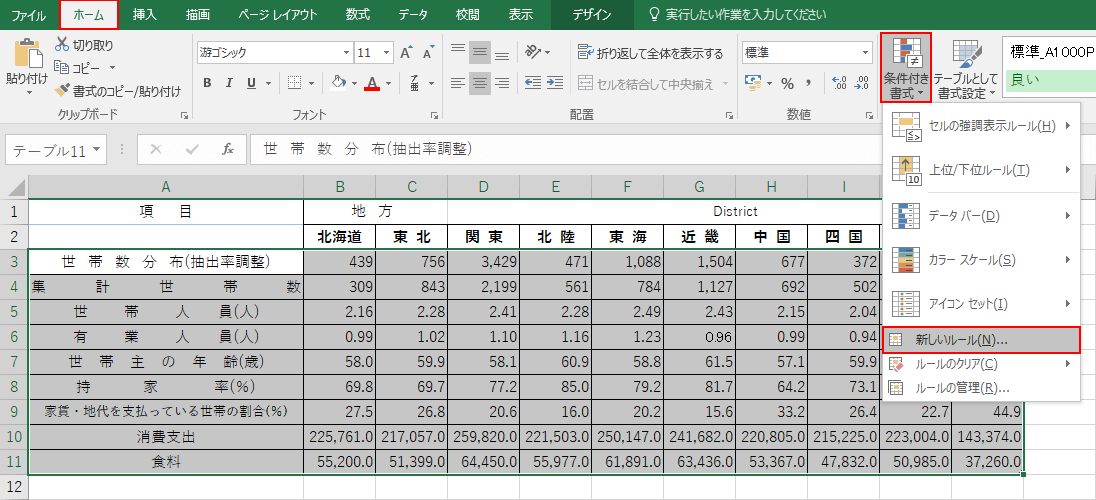This screenshot has height=500, width=1096.
Task: Choose 新しいルール menu item
Action: [x=981, y=341]
